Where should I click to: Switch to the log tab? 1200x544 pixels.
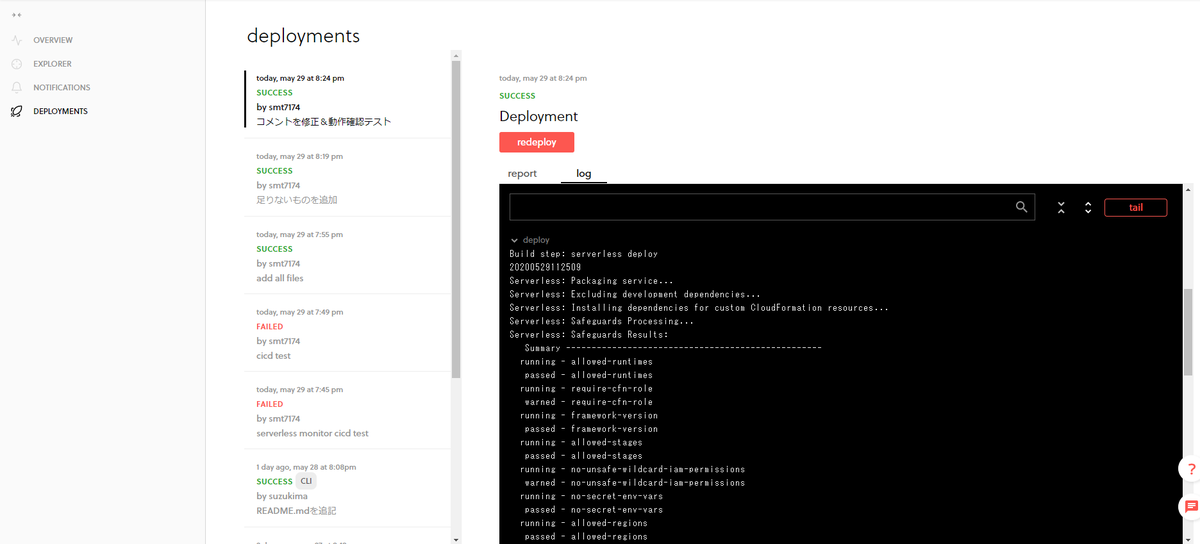coord(584,174)
